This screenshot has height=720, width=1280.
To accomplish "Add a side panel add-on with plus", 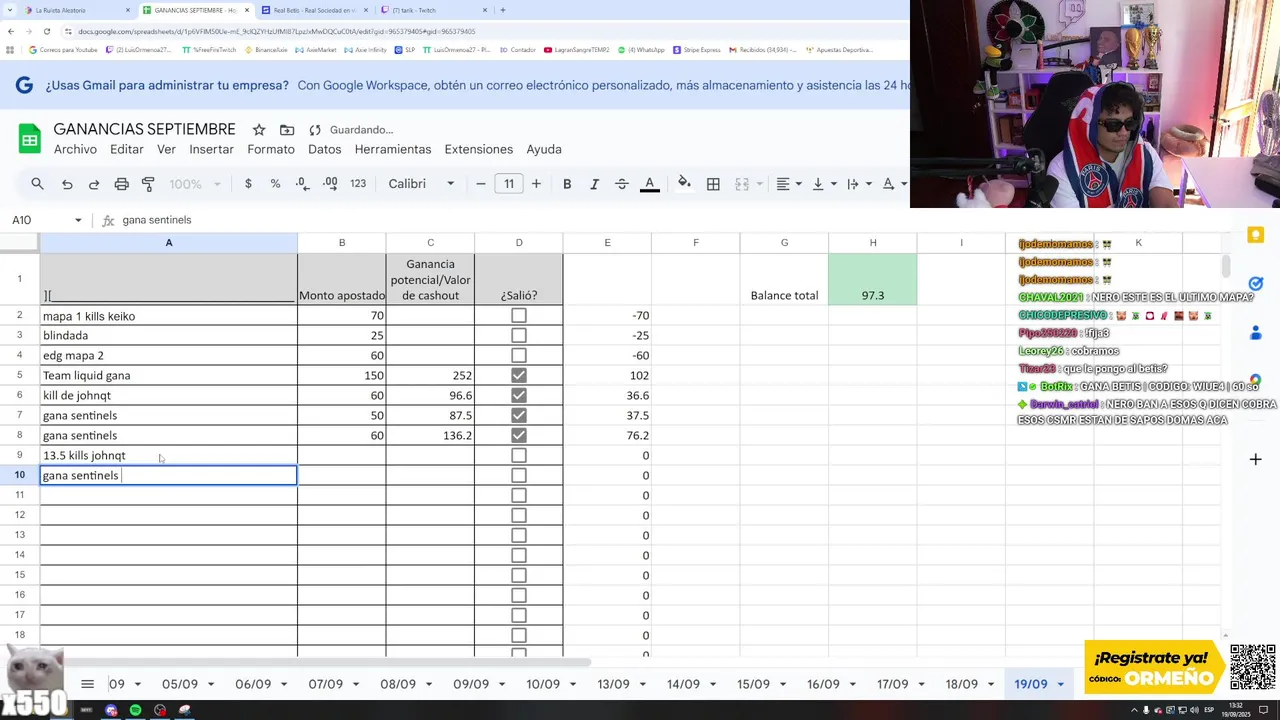I will coord(1256,459).
